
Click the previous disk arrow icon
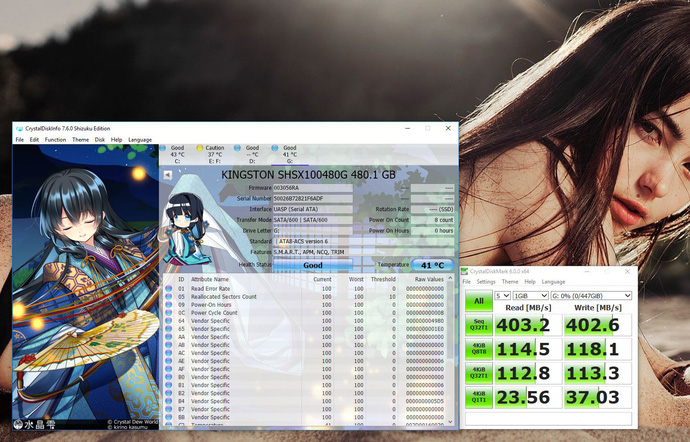[x=168, y=175]
